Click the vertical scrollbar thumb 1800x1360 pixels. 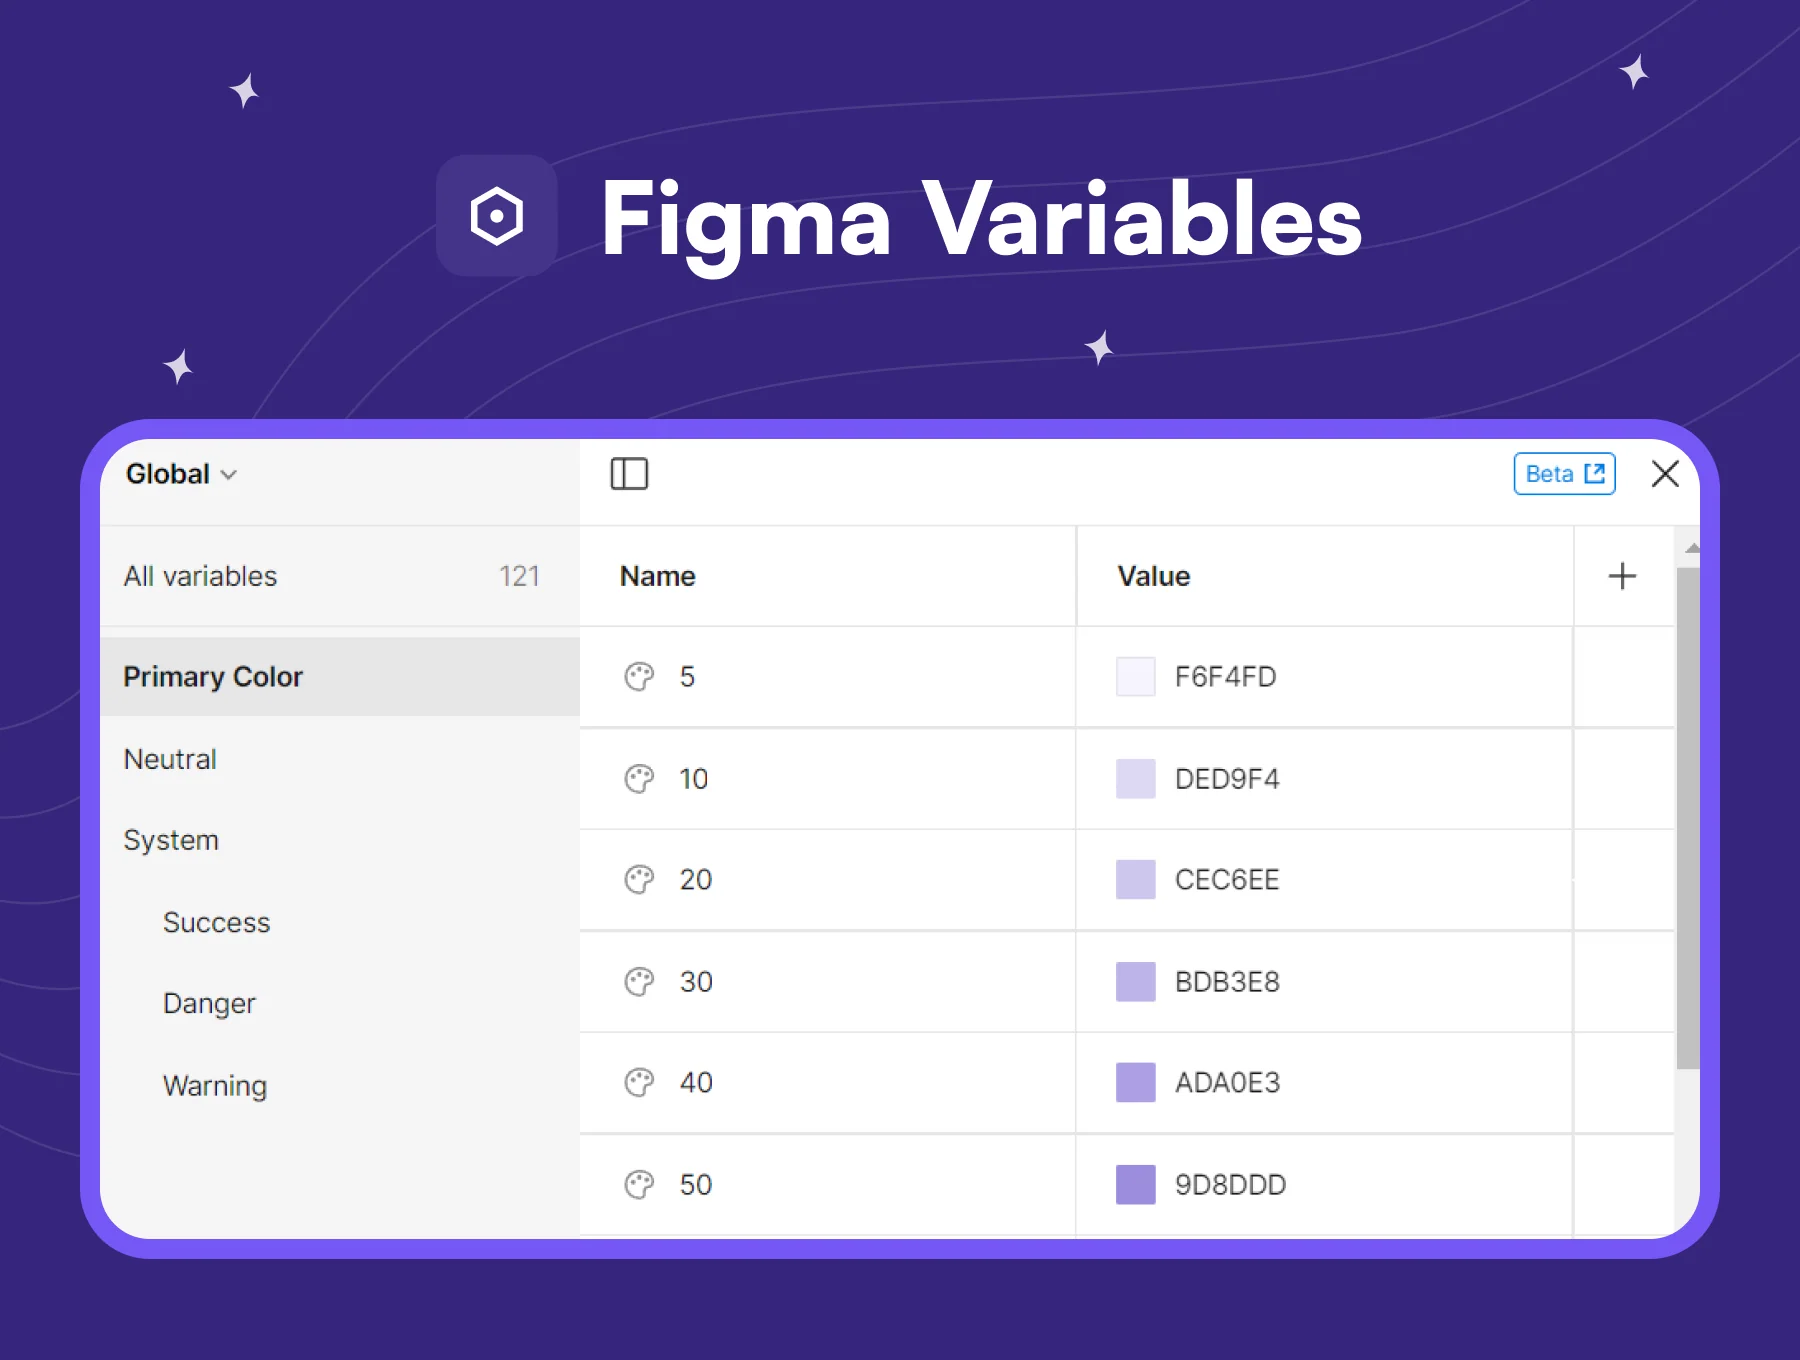(x=1688, y=818)
